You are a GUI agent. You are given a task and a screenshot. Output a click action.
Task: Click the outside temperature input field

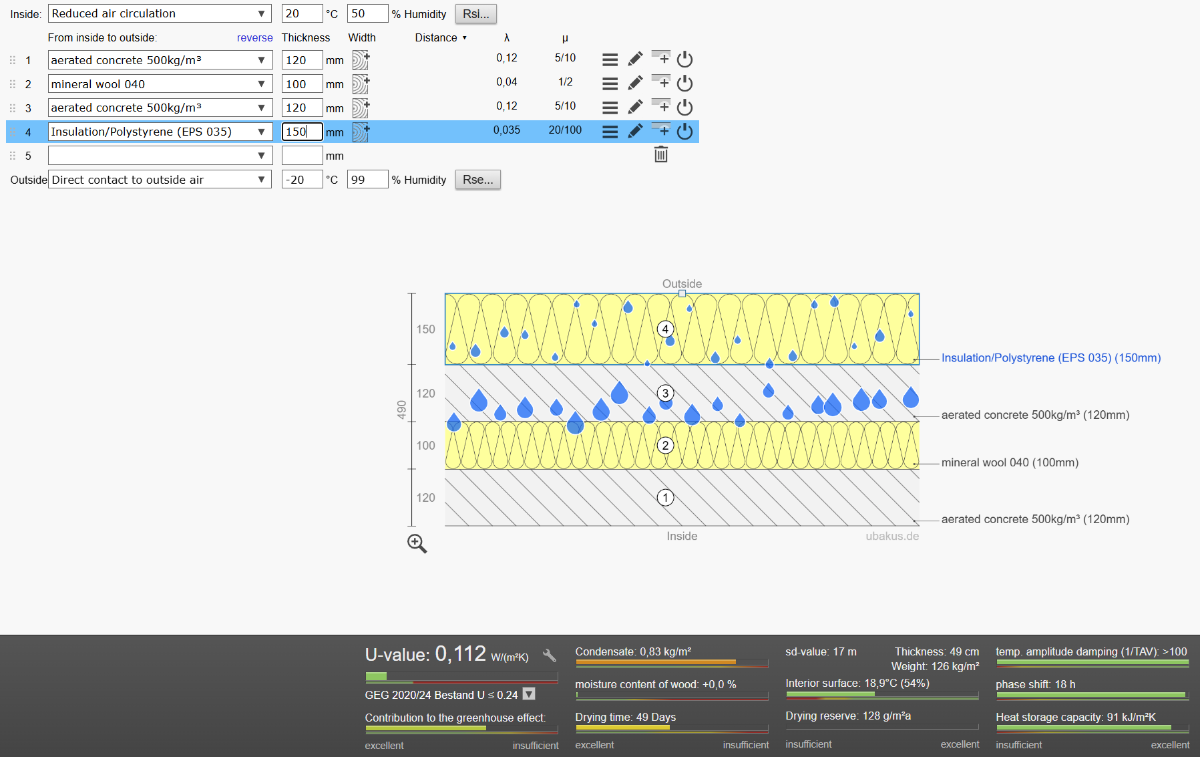pos(301,180)
